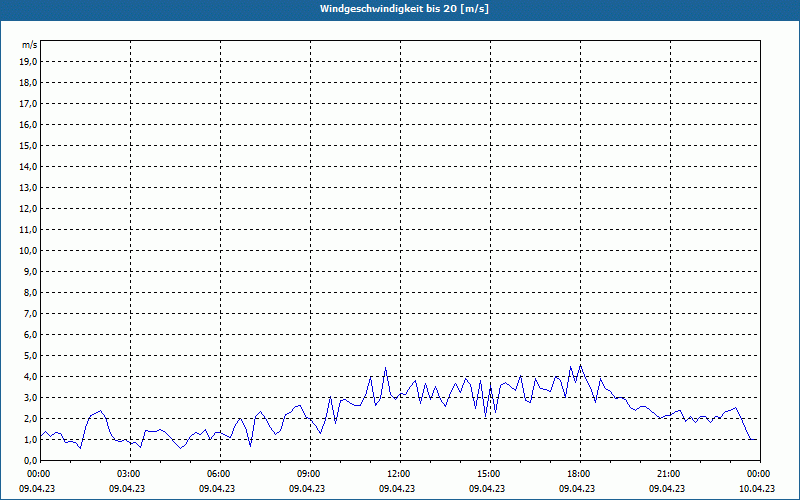Click the 'm/s' unit label on the y-axis
Viewport: 800px width, 500px height.
pos(30,45)
